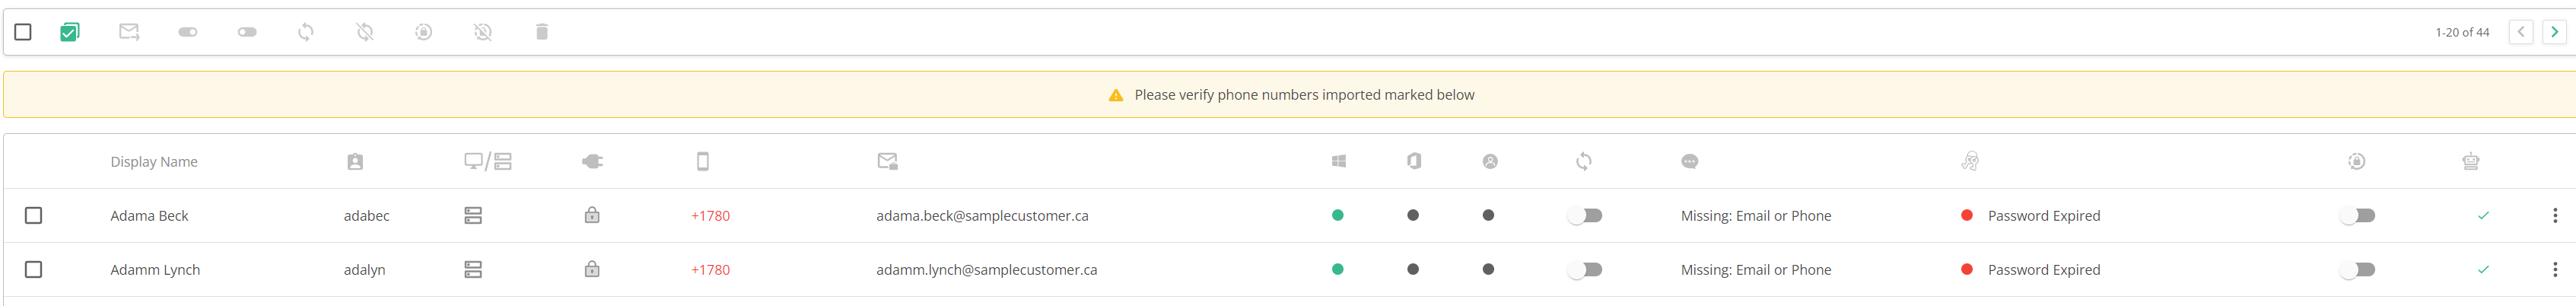The height and width of the screenshot is (306, 2576).
Task: Click the green select-all-pages checkmark icon
Action: (69, 32)
